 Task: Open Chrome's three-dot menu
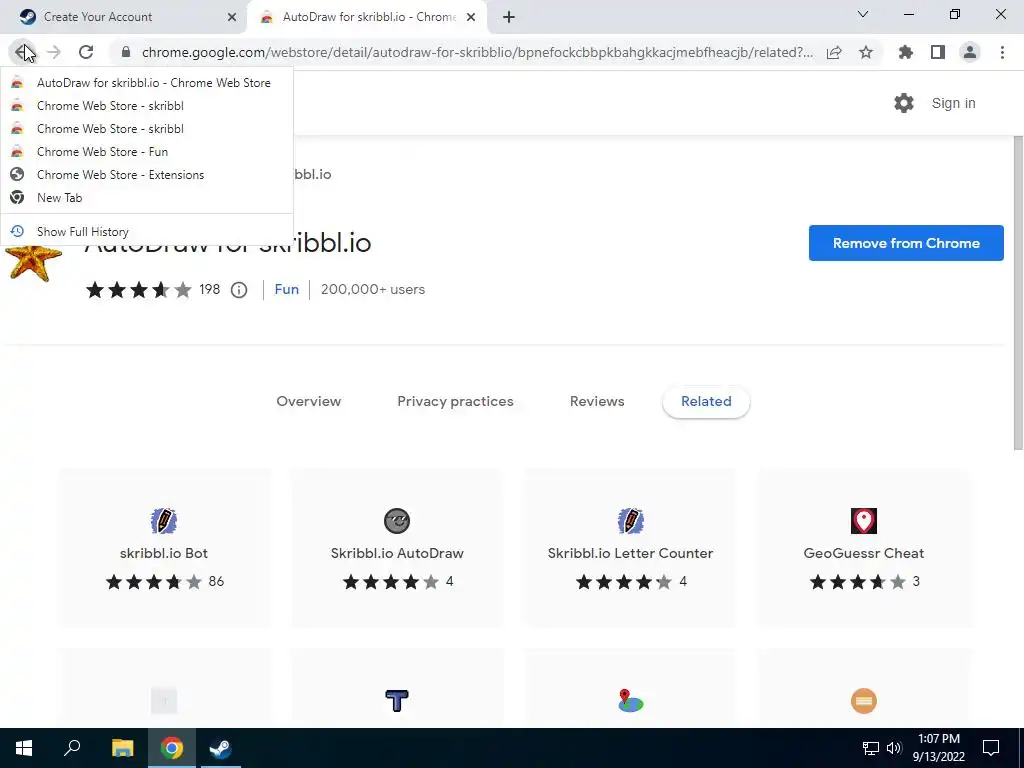1002,52
